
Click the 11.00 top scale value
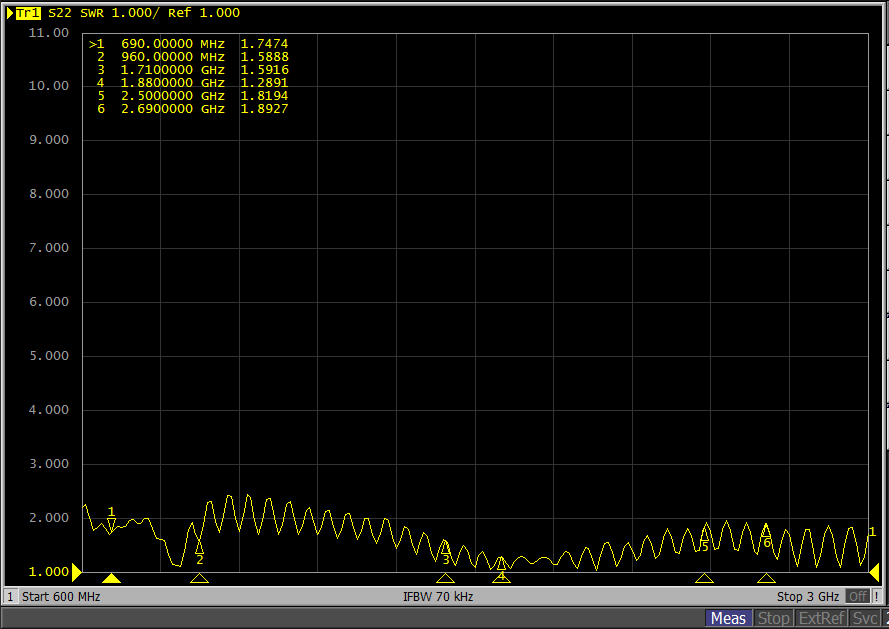(x=49, y=33)
